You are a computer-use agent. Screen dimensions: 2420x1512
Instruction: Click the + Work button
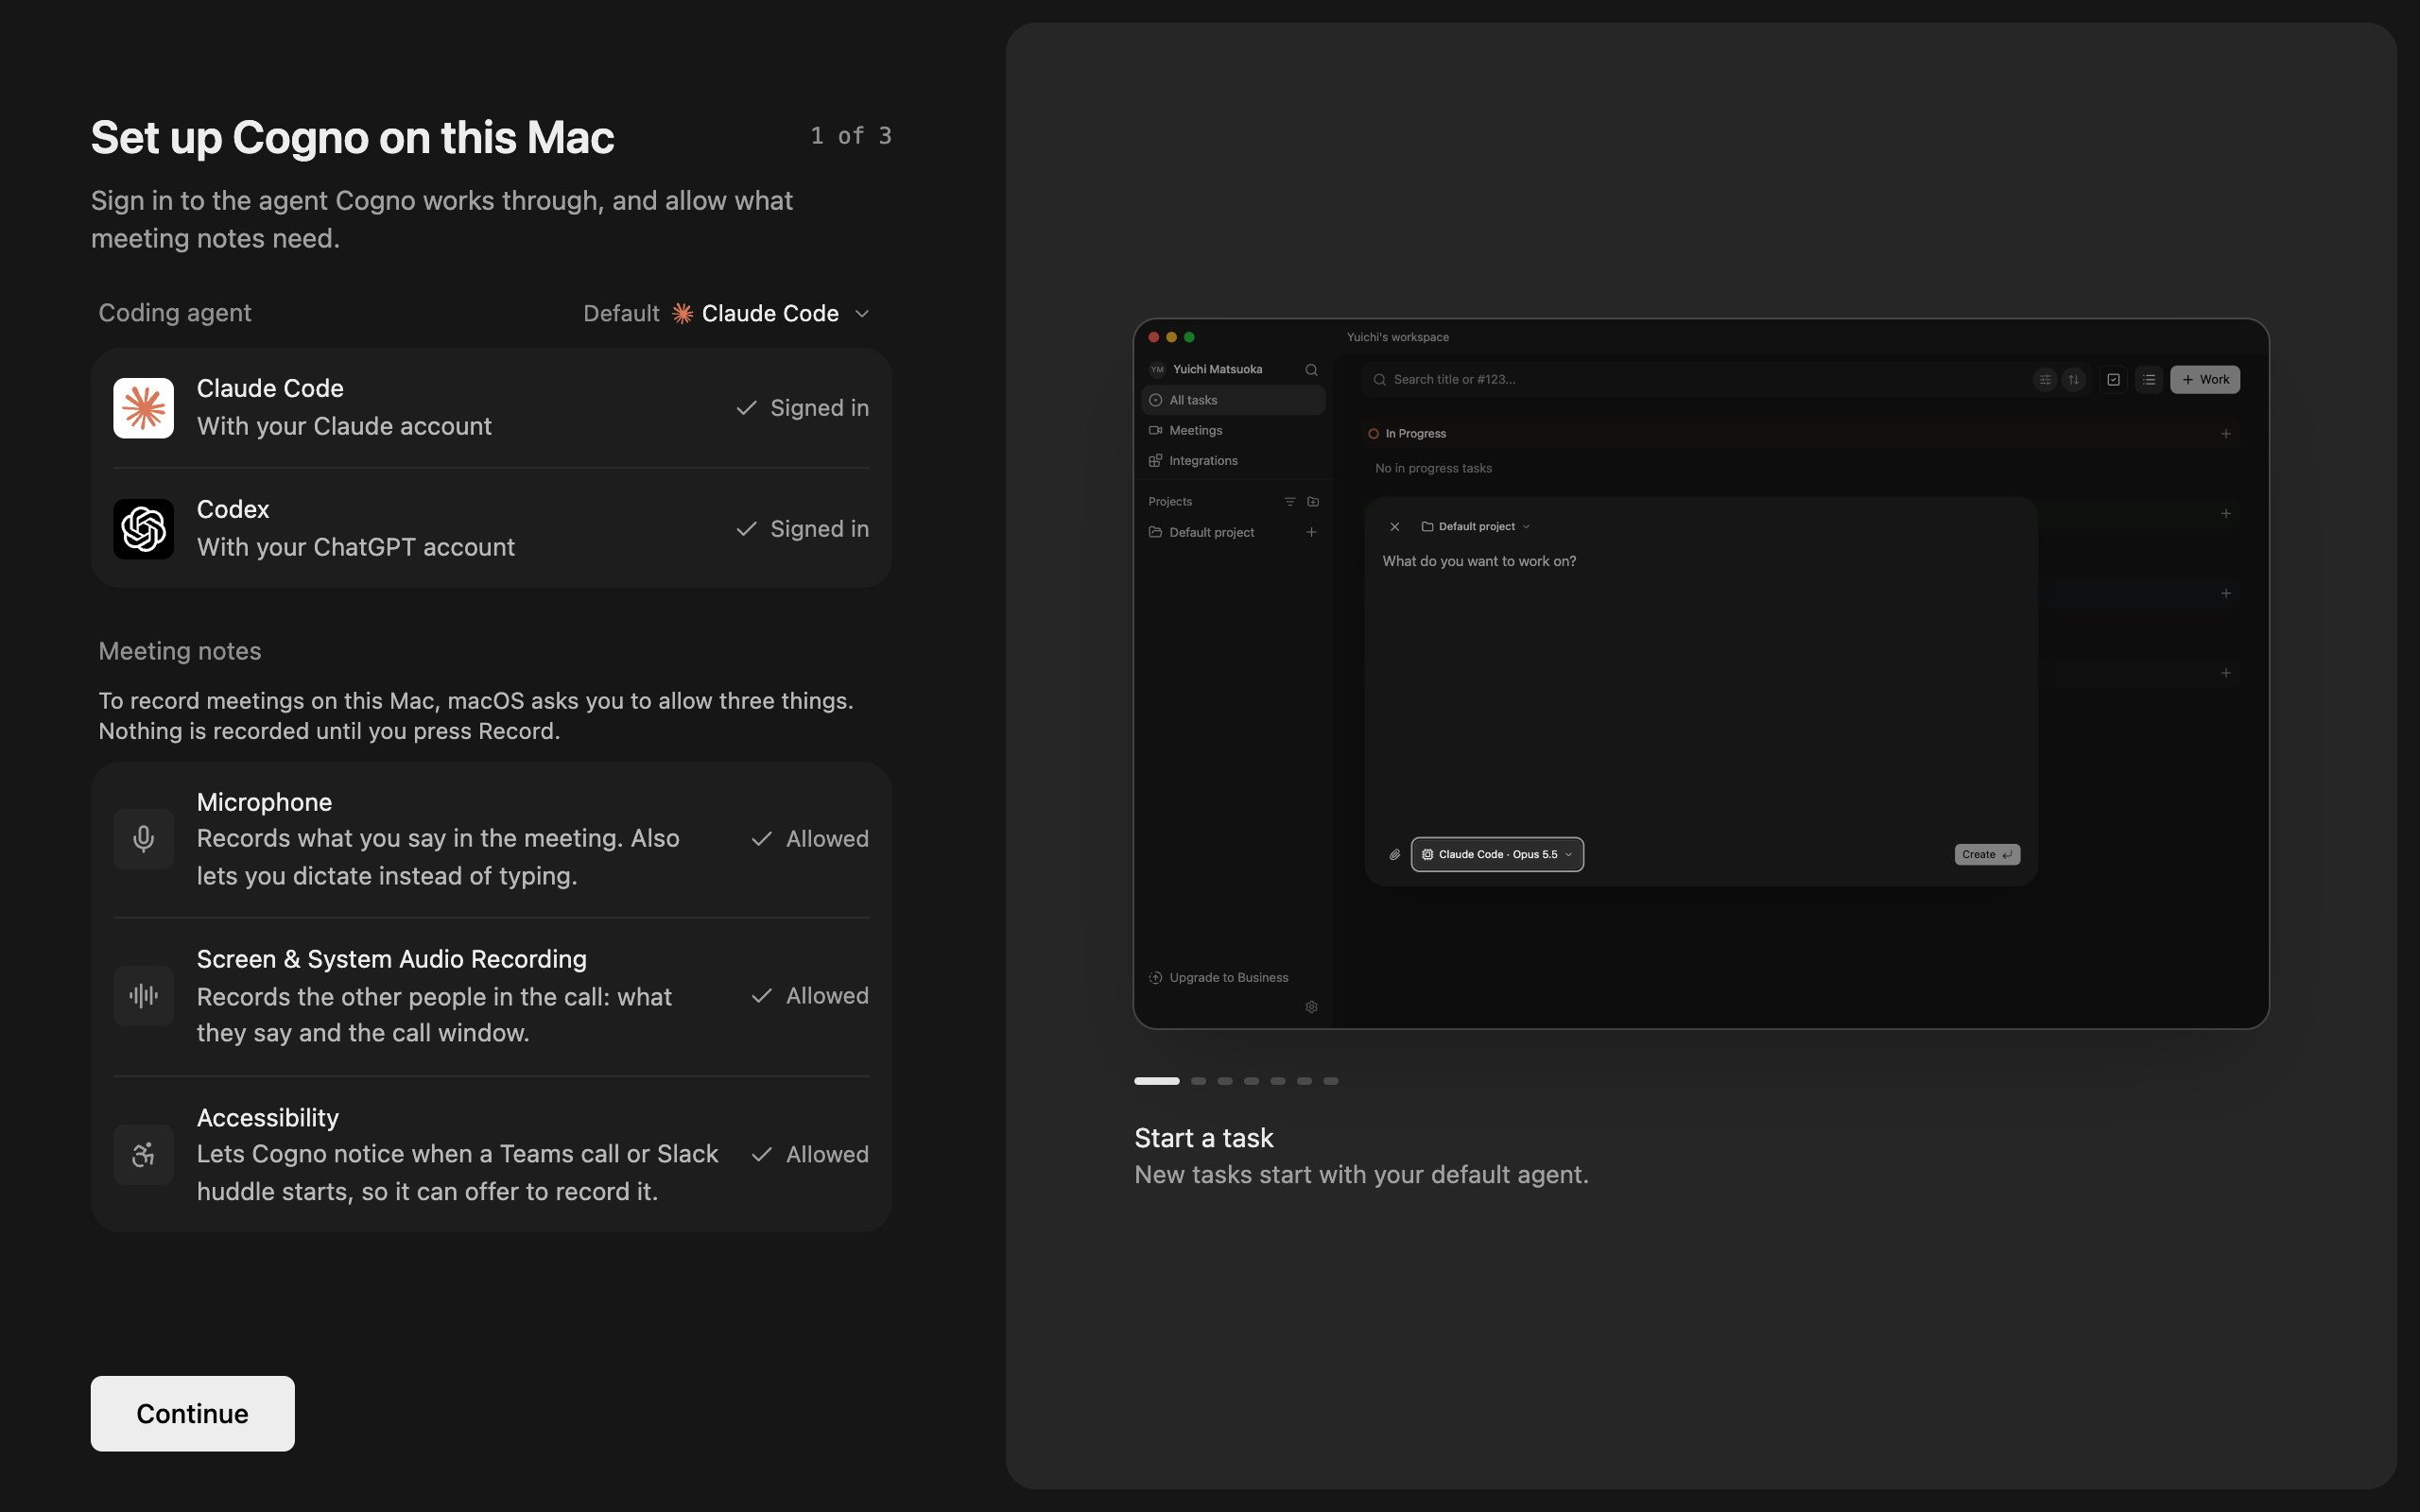[x=2205, y=380]
